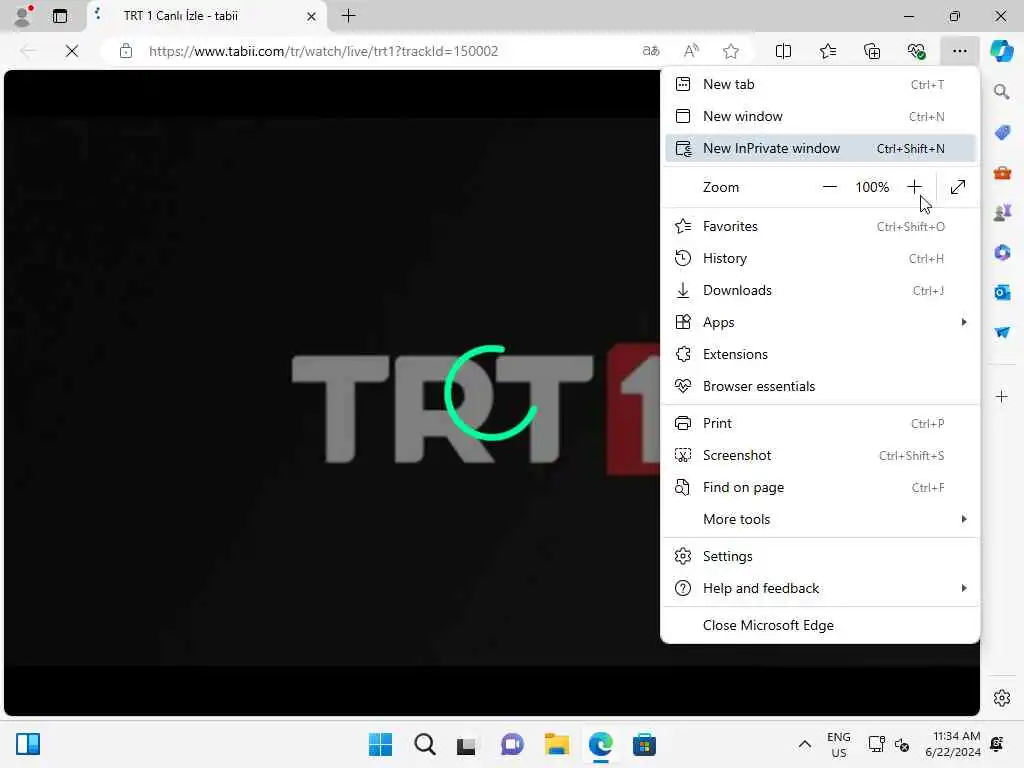Open Favorites list toolbar icon
Image resolution: width=1024 pixels, height=768 pixels.
[827, 51]
